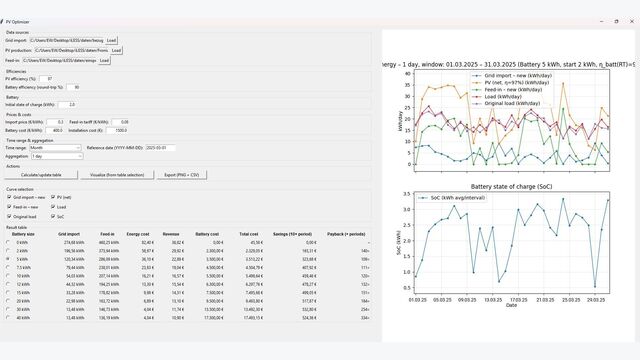Click the Reference date input field
Viewport: 640px width, 360px height.
[160, 148]
